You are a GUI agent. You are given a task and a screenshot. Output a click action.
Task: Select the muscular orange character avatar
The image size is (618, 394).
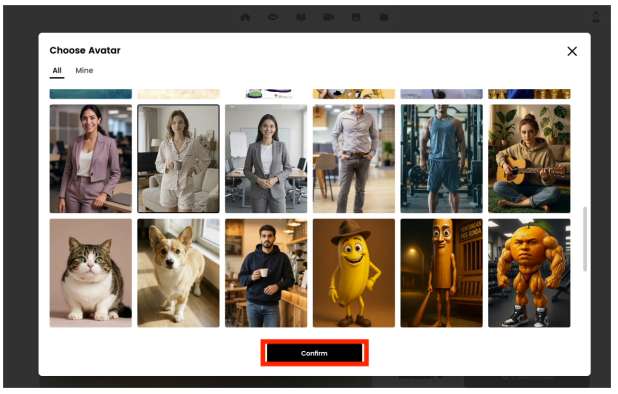click(x=529, y=273)
